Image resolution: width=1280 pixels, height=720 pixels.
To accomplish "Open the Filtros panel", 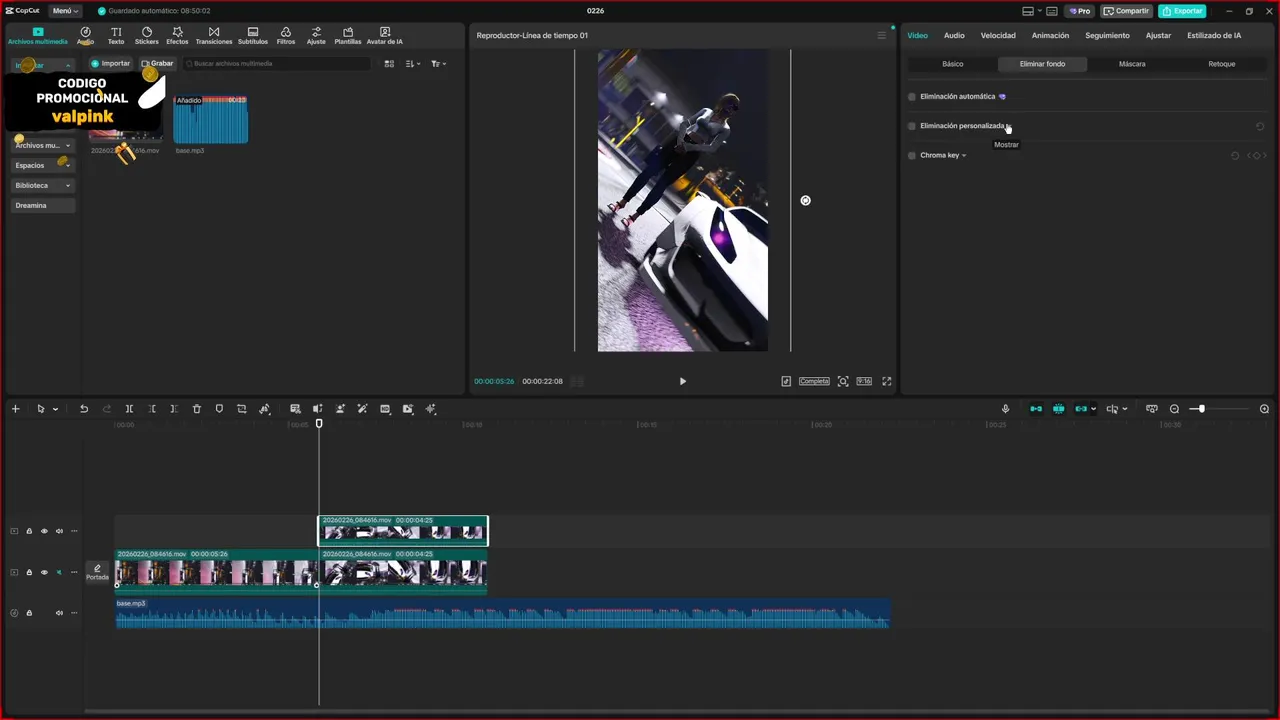I will (x=286, y=36).
